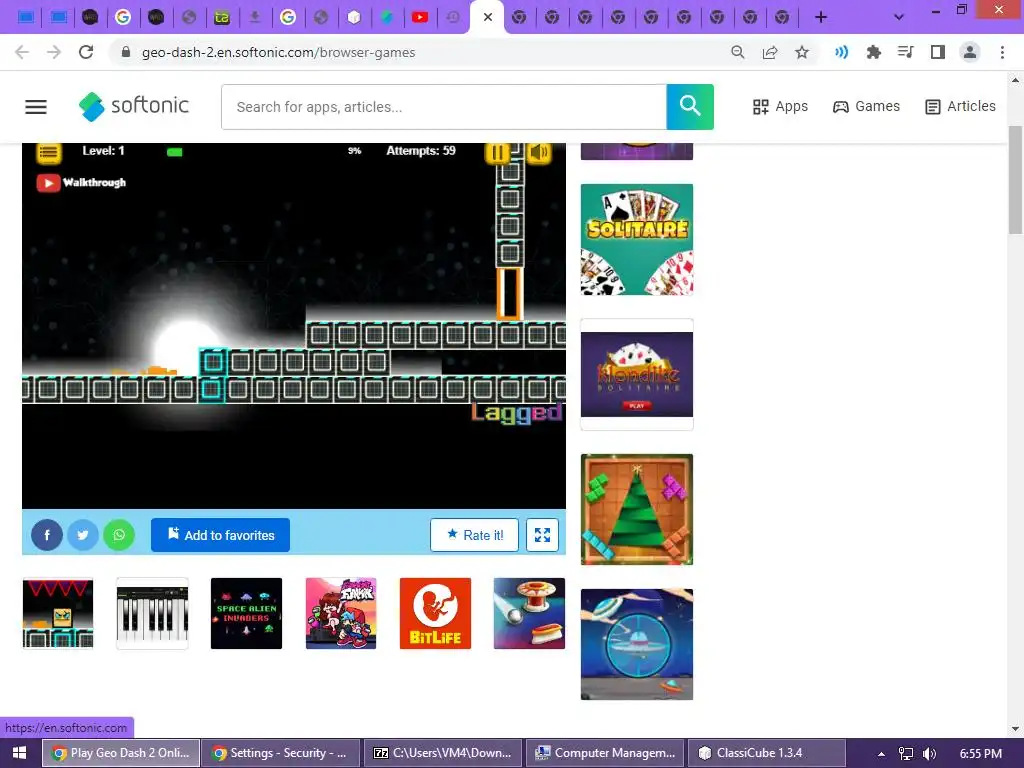
Task: Open the Walkthrough video link
Action: (82, 183)
